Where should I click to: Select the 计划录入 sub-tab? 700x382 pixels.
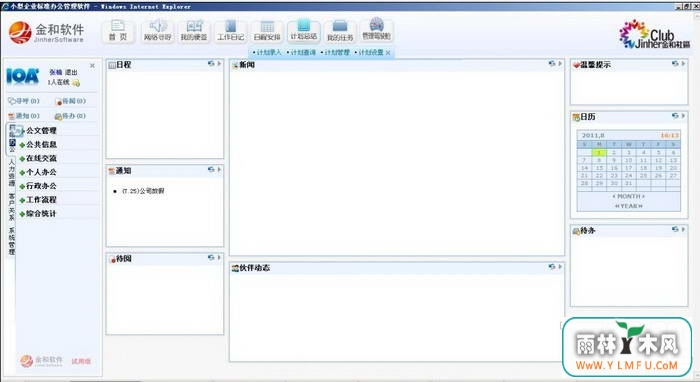(267, 53)
